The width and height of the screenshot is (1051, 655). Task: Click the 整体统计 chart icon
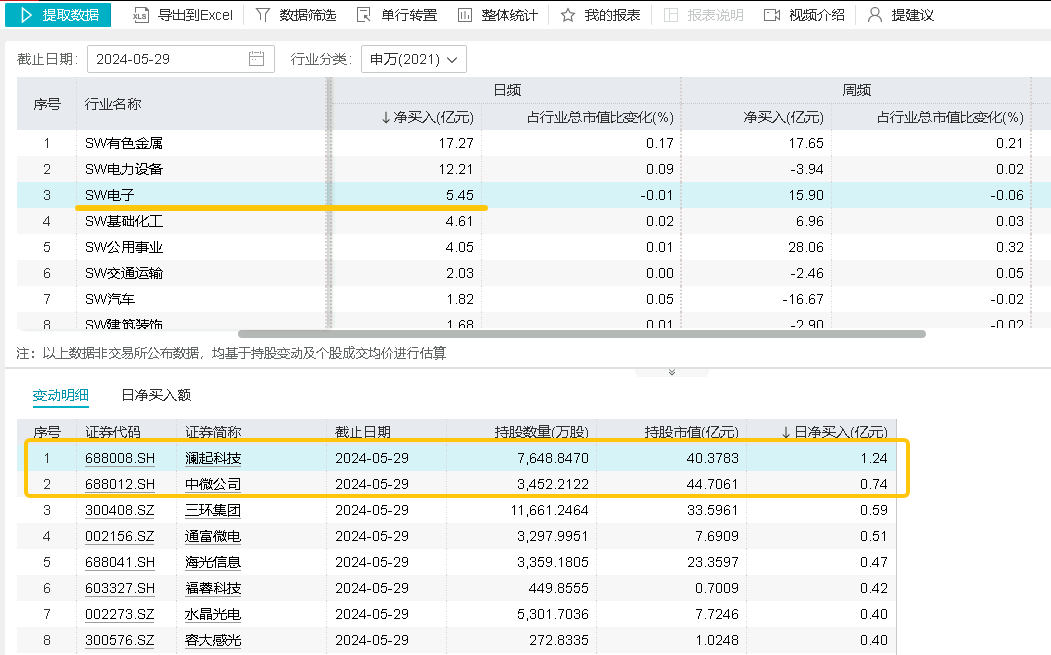click(x=465, y=15)
